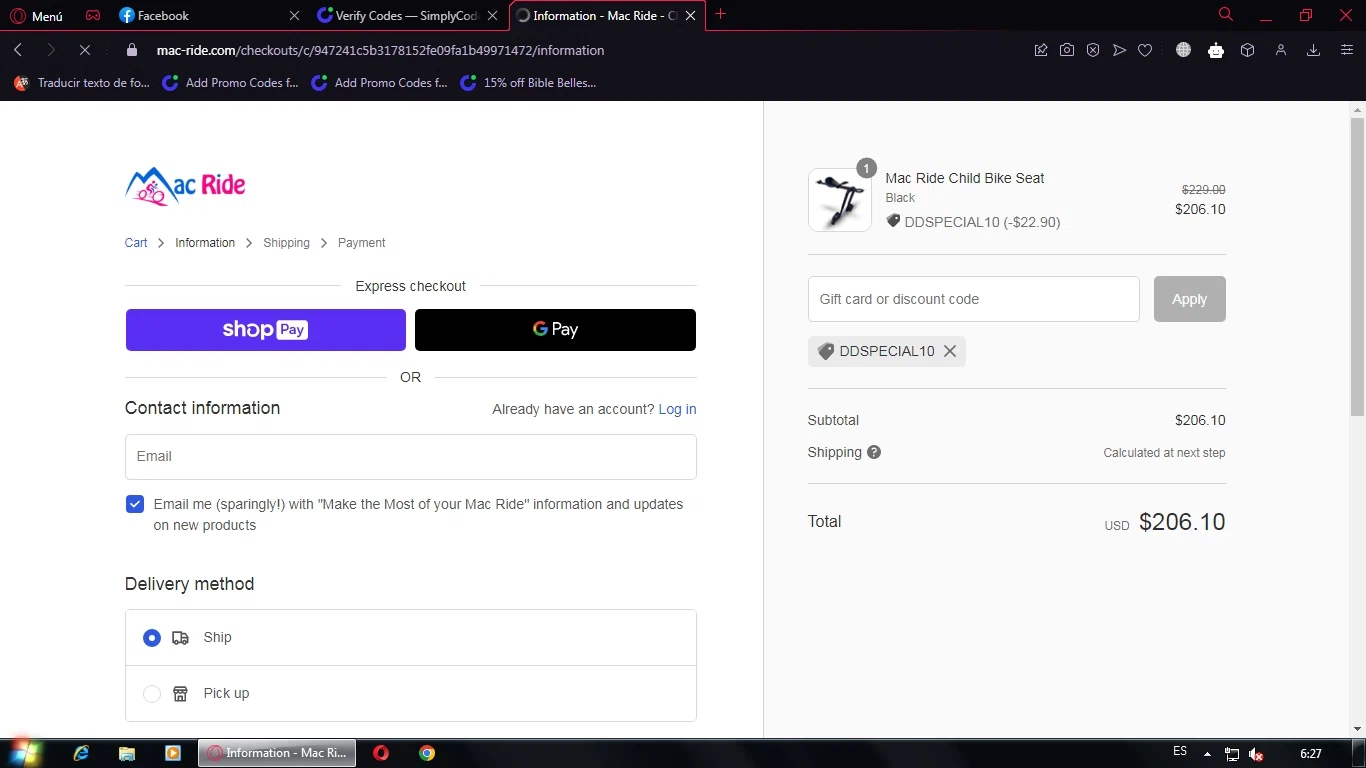This screenshot has width=1366, height=768.
Task: Open the profile account icon
Action: pos(1280,50)
